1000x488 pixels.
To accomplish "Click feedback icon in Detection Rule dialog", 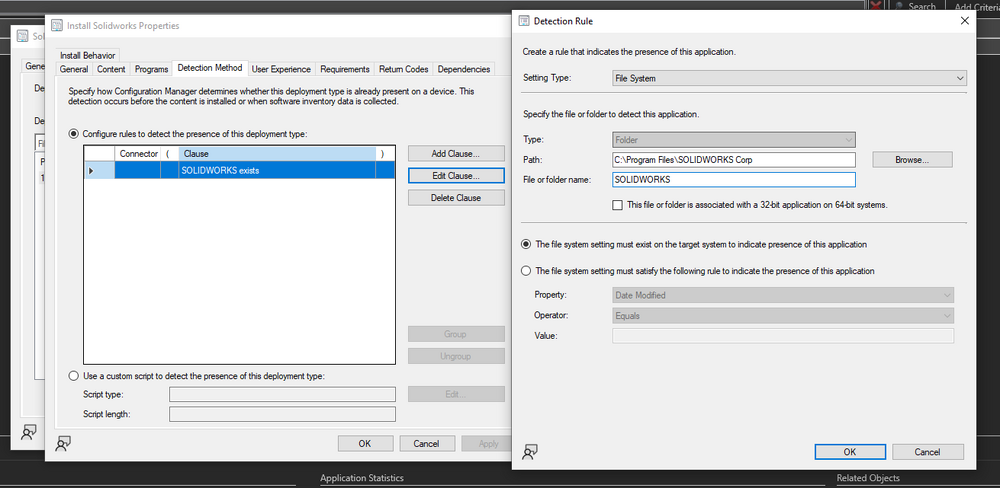I will 530,452.
